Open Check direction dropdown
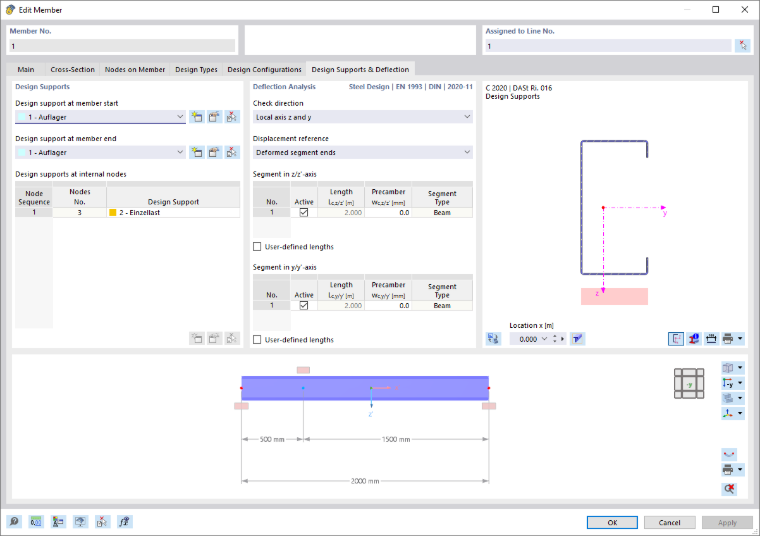 coord(467,117)
